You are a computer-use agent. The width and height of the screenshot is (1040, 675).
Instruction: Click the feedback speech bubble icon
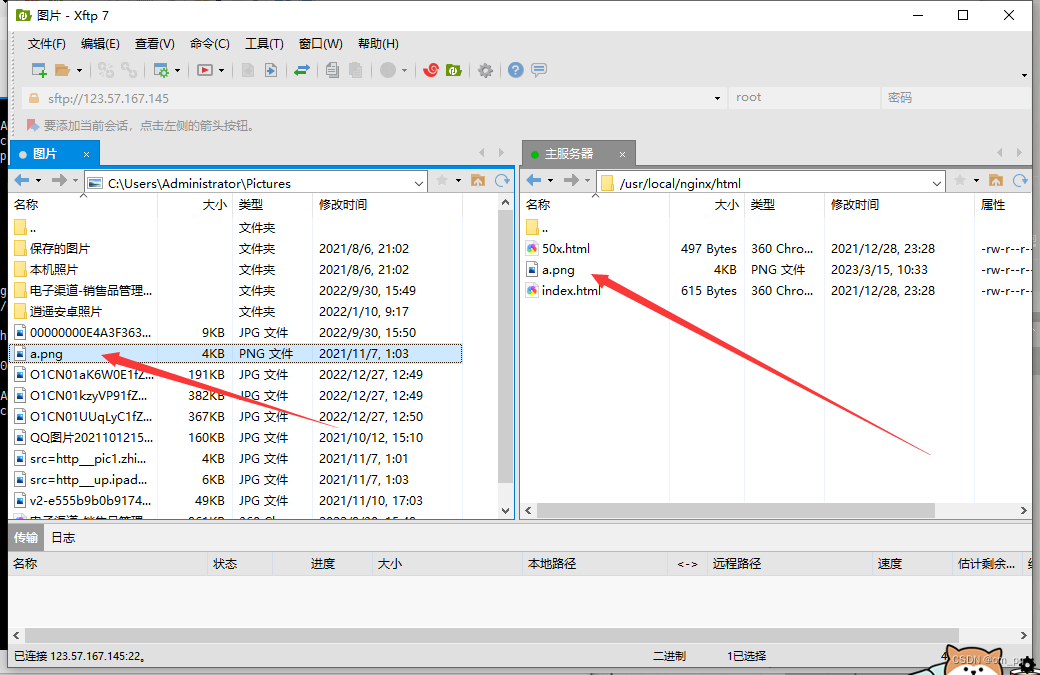point(539,70)
